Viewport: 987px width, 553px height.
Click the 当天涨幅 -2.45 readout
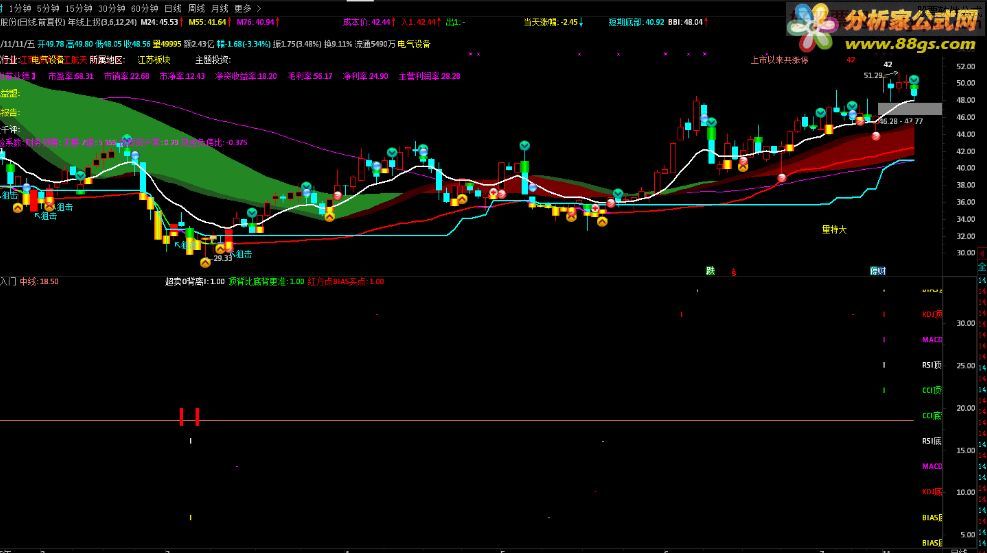point(551,22)
